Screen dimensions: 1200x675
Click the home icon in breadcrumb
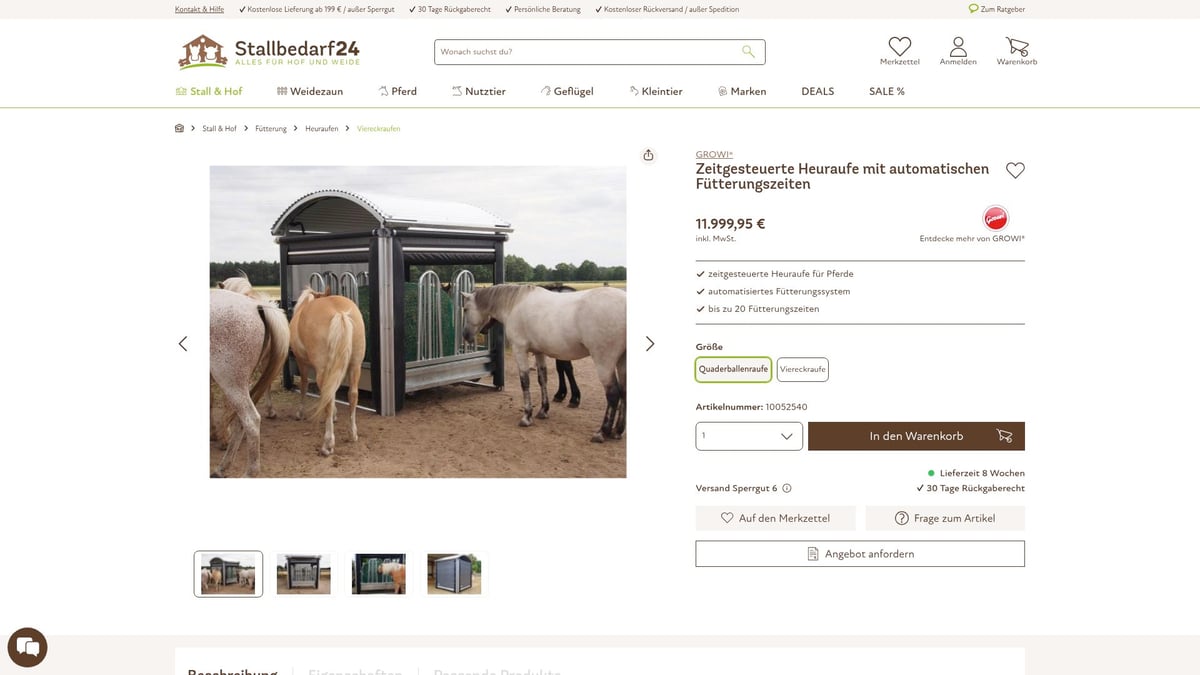(x=179, y=128)
